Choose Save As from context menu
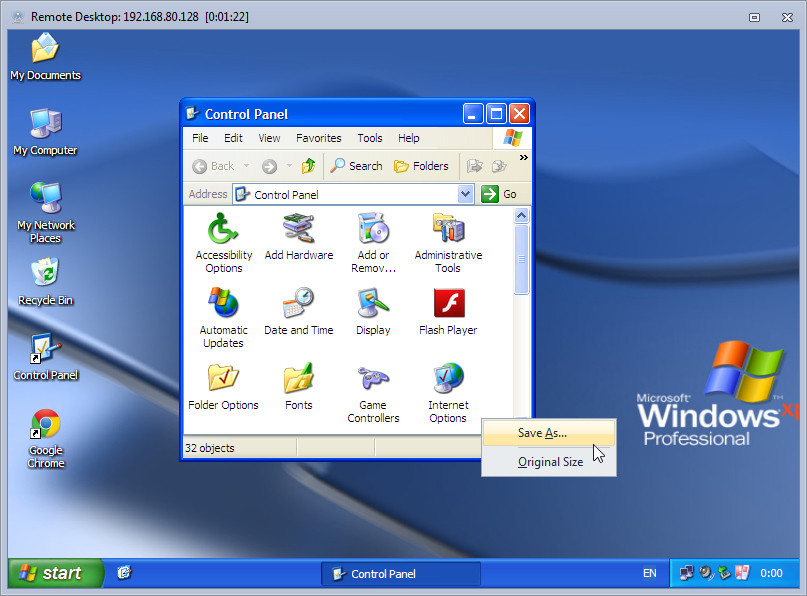 pyautogui.click(x=549, y=433)
